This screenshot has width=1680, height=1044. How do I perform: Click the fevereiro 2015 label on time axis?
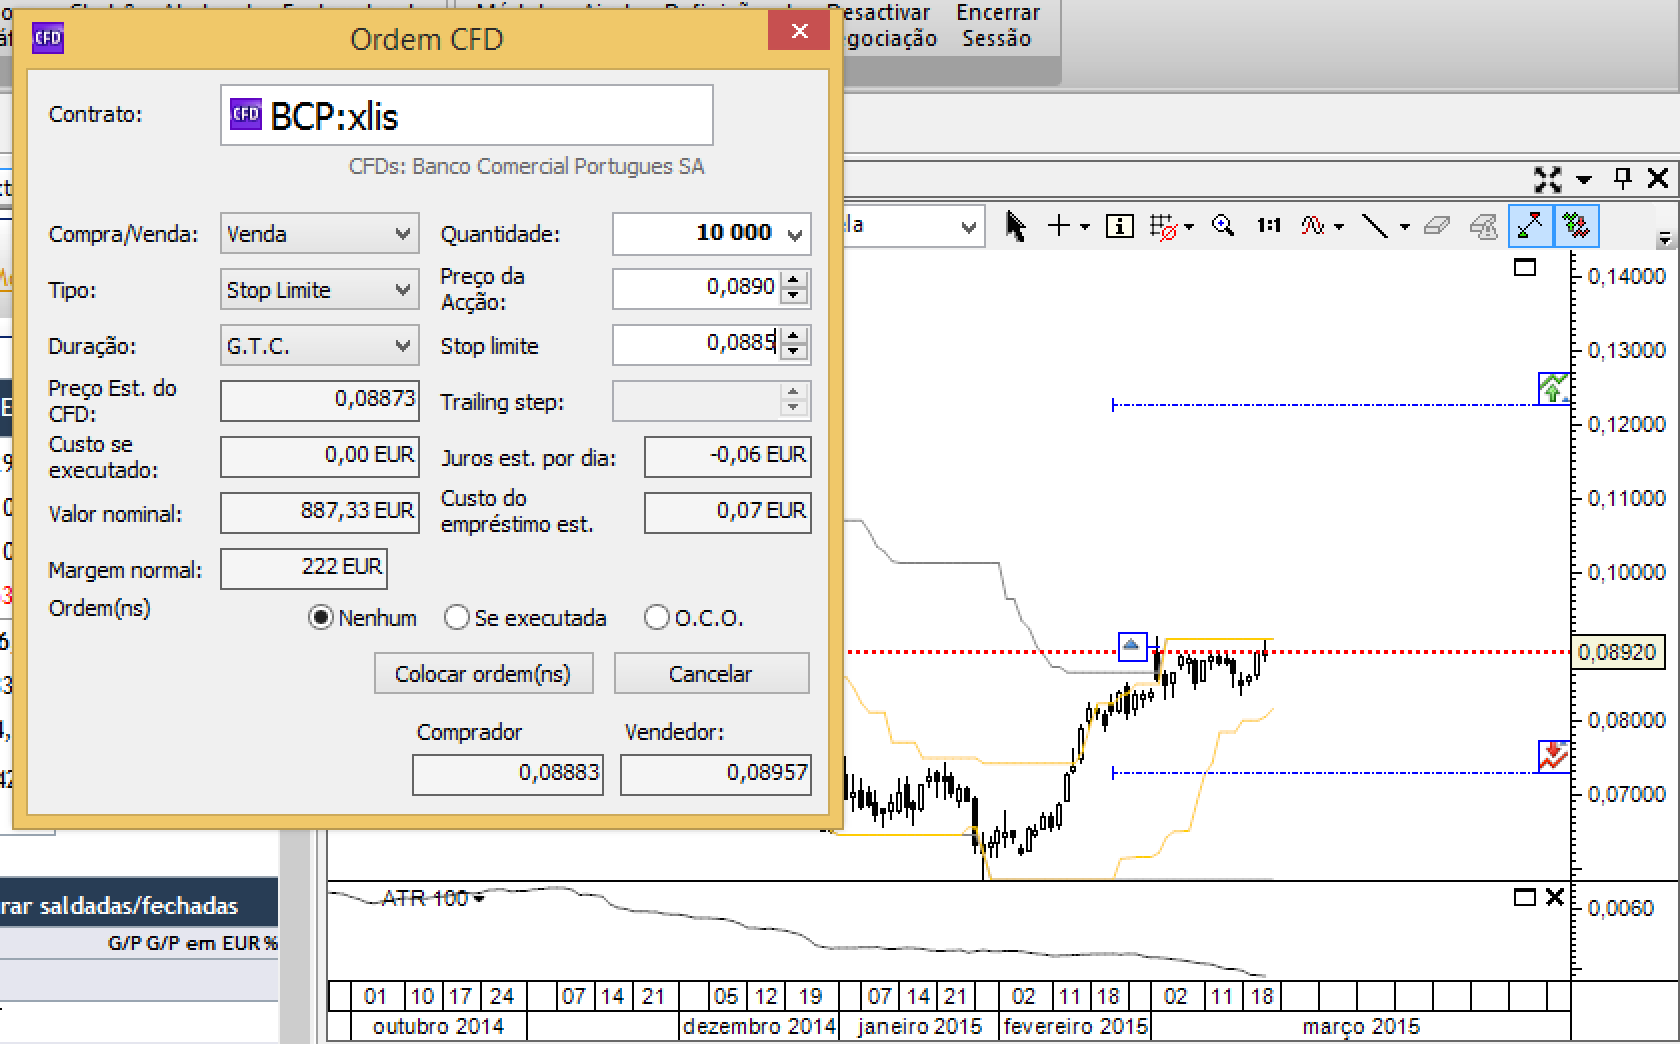(x=1076, y=1027)
